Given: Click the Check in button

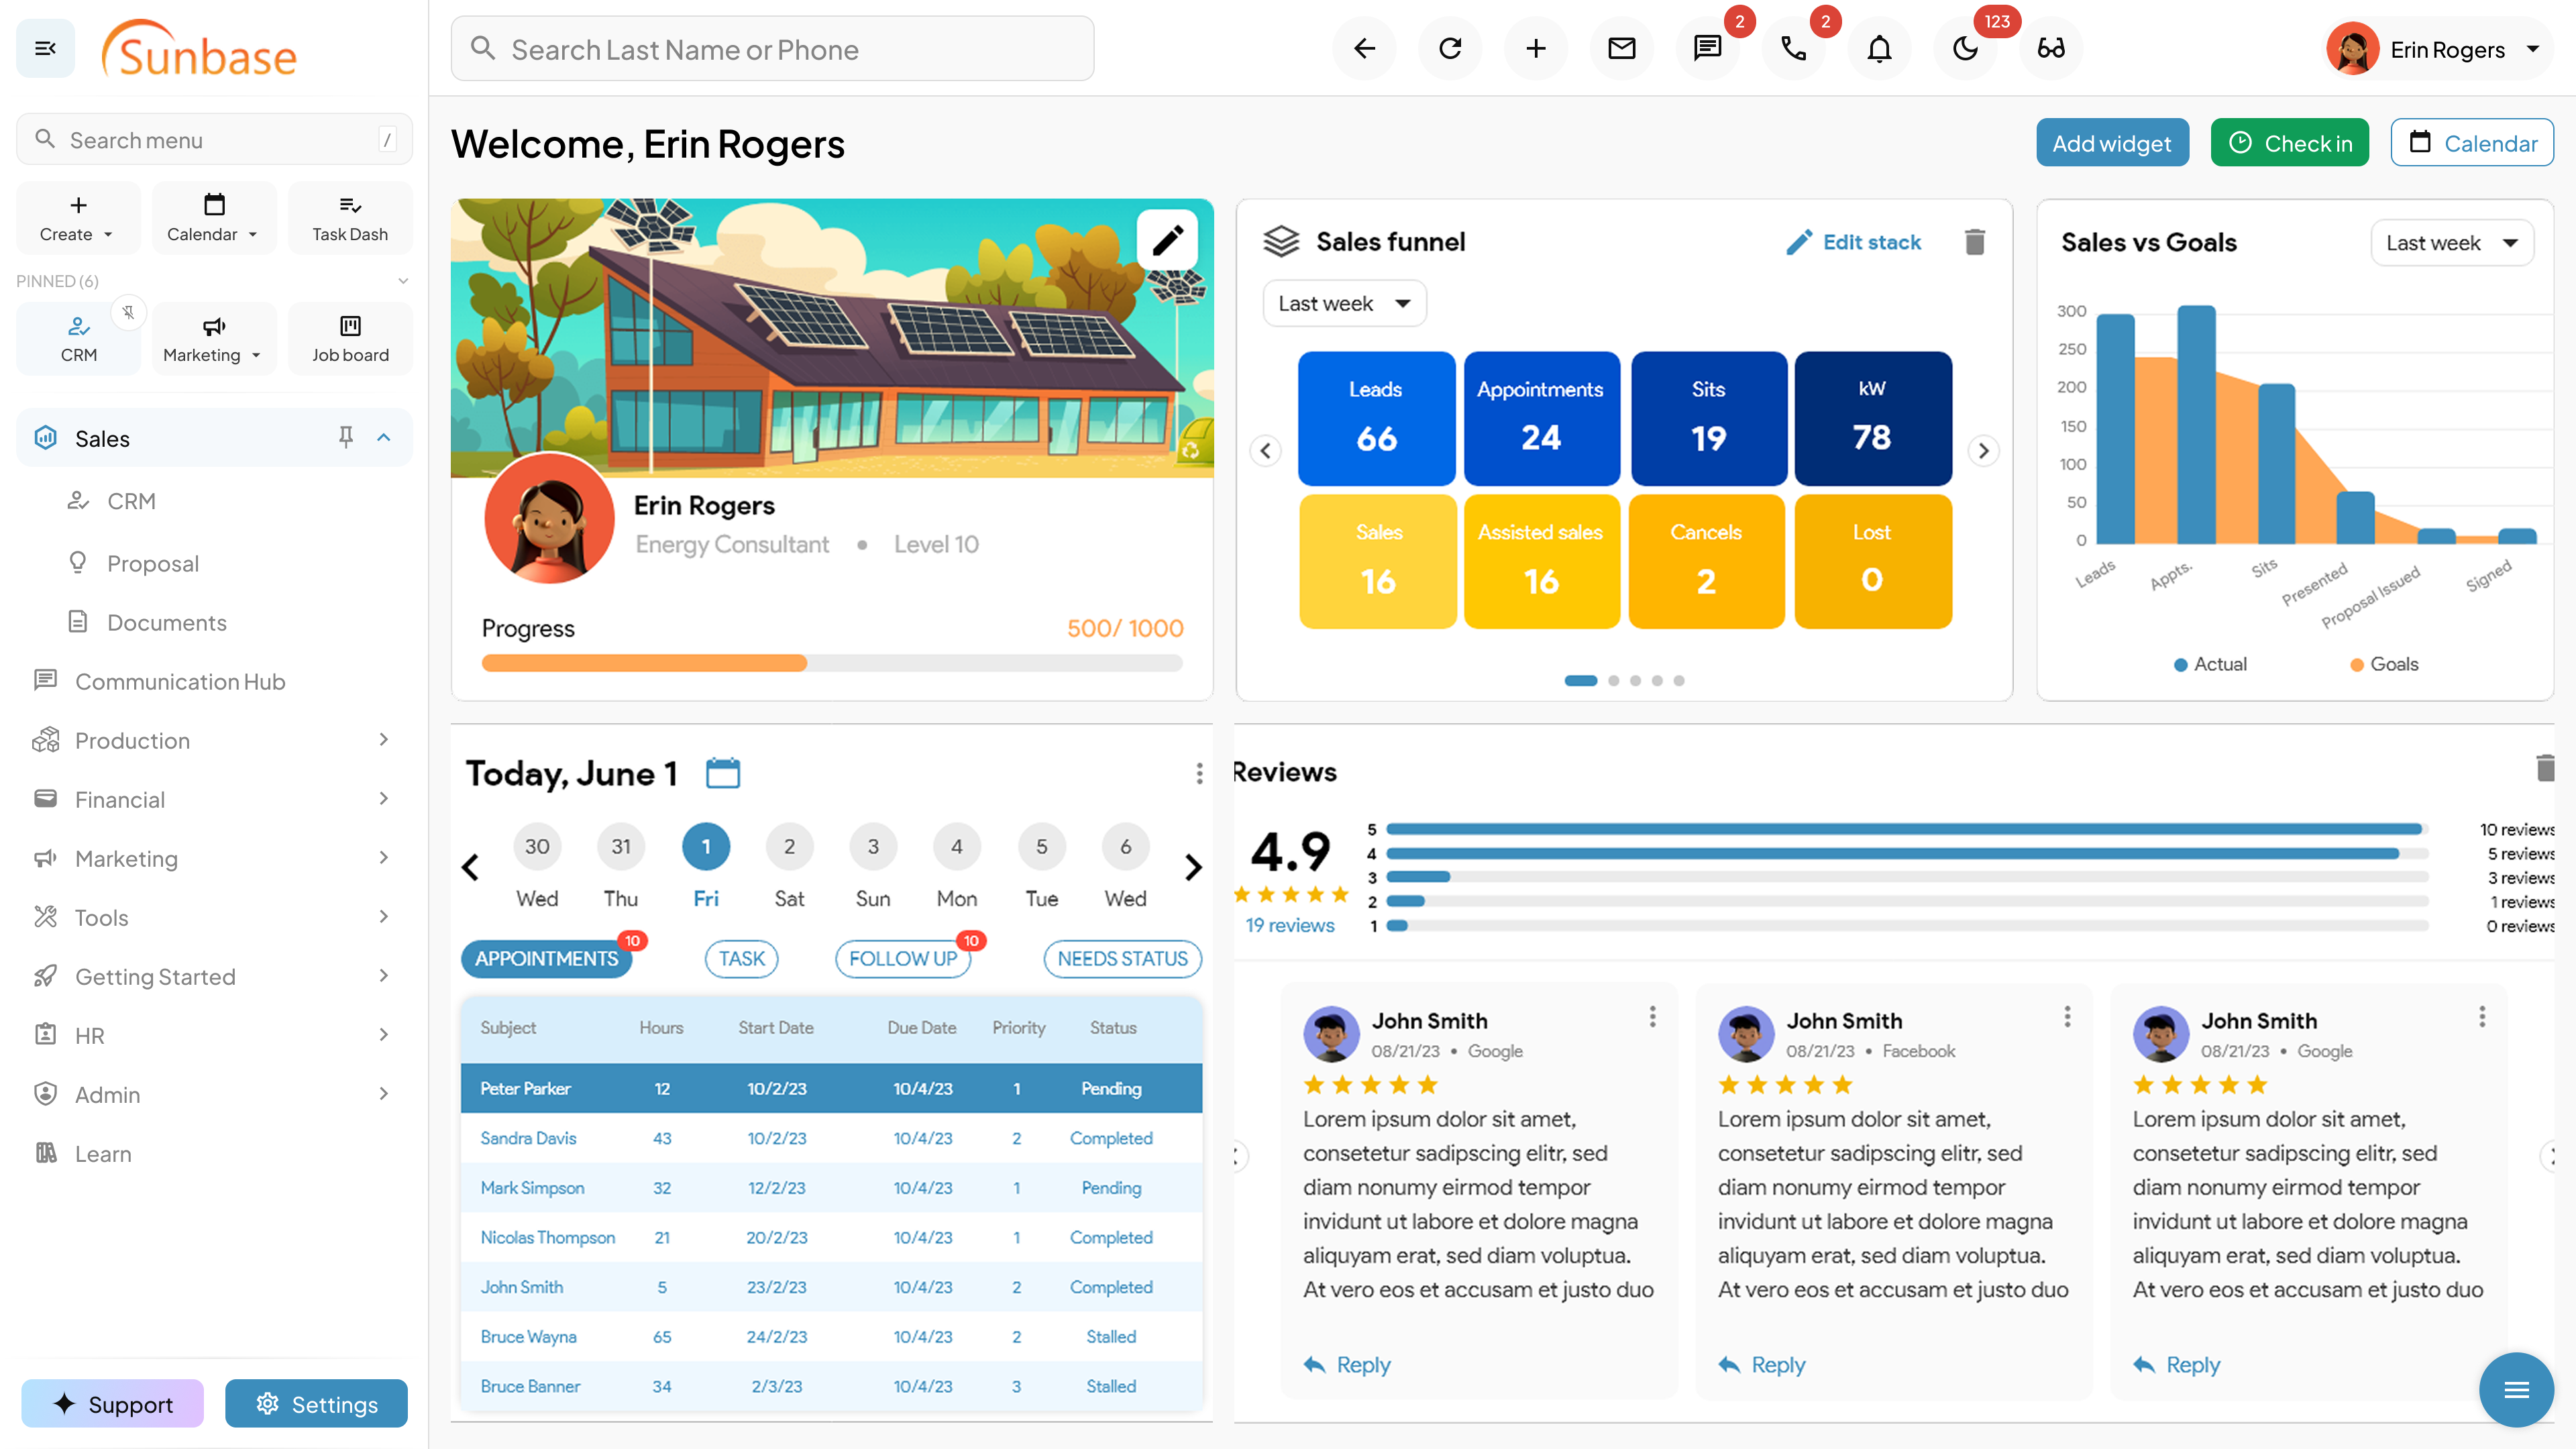Looking at the screenshot, I should coord(2289,143).
